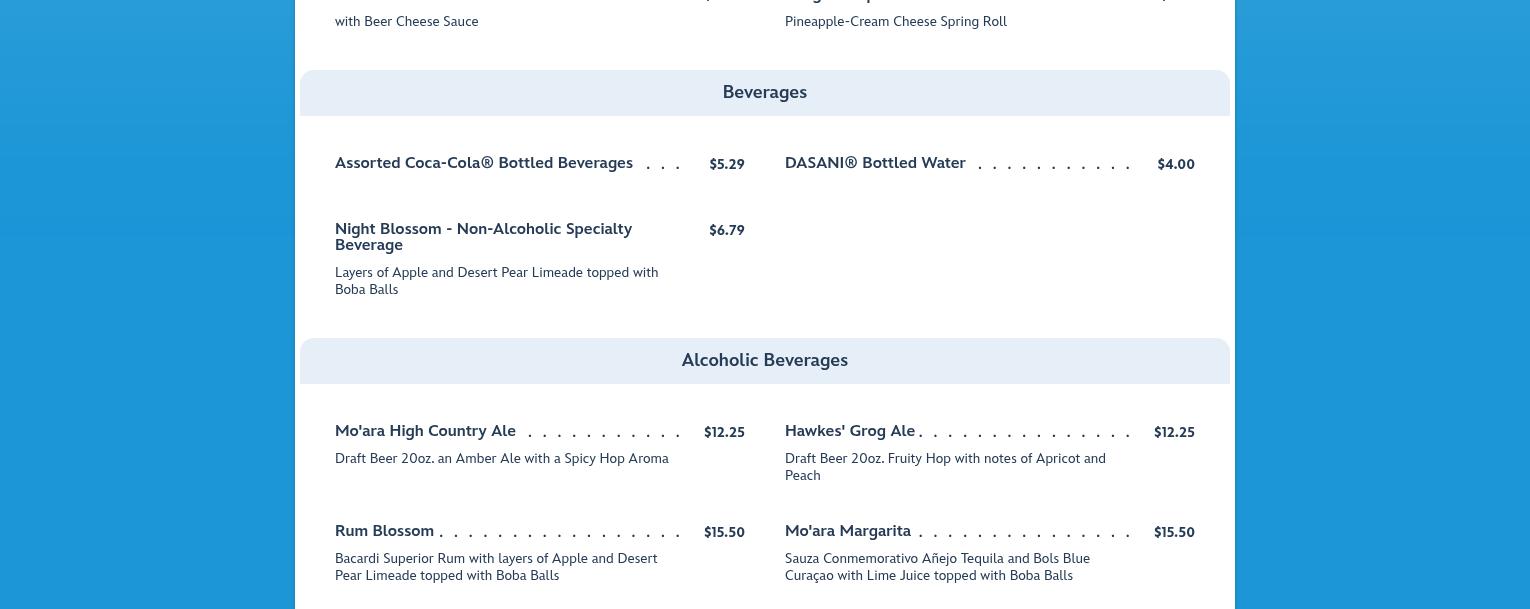Image resolution: width=1530 pixels, height=609 pixels.
Task: Select Hawkes' Grog Ale title
Action: (849, 432)
